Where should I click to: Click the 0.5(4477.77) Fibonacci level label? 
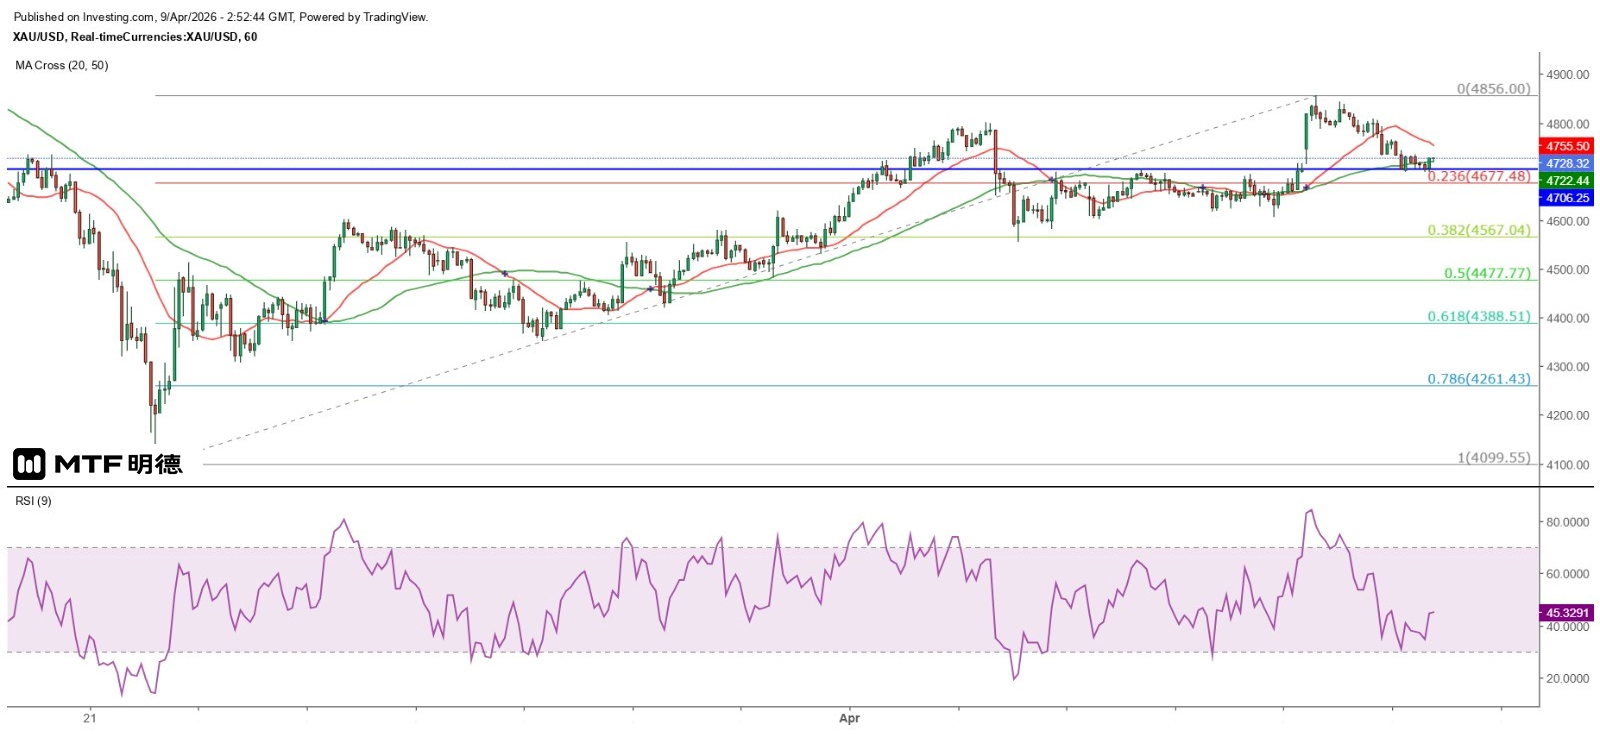tap(1486, 273)
